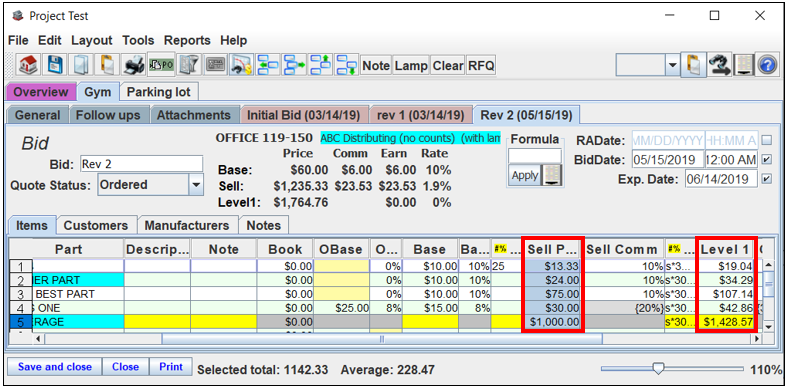Image resolution: width=786 pixels, height=389 pixels.
Task: Open the Help menu
Action: [234, 40]
